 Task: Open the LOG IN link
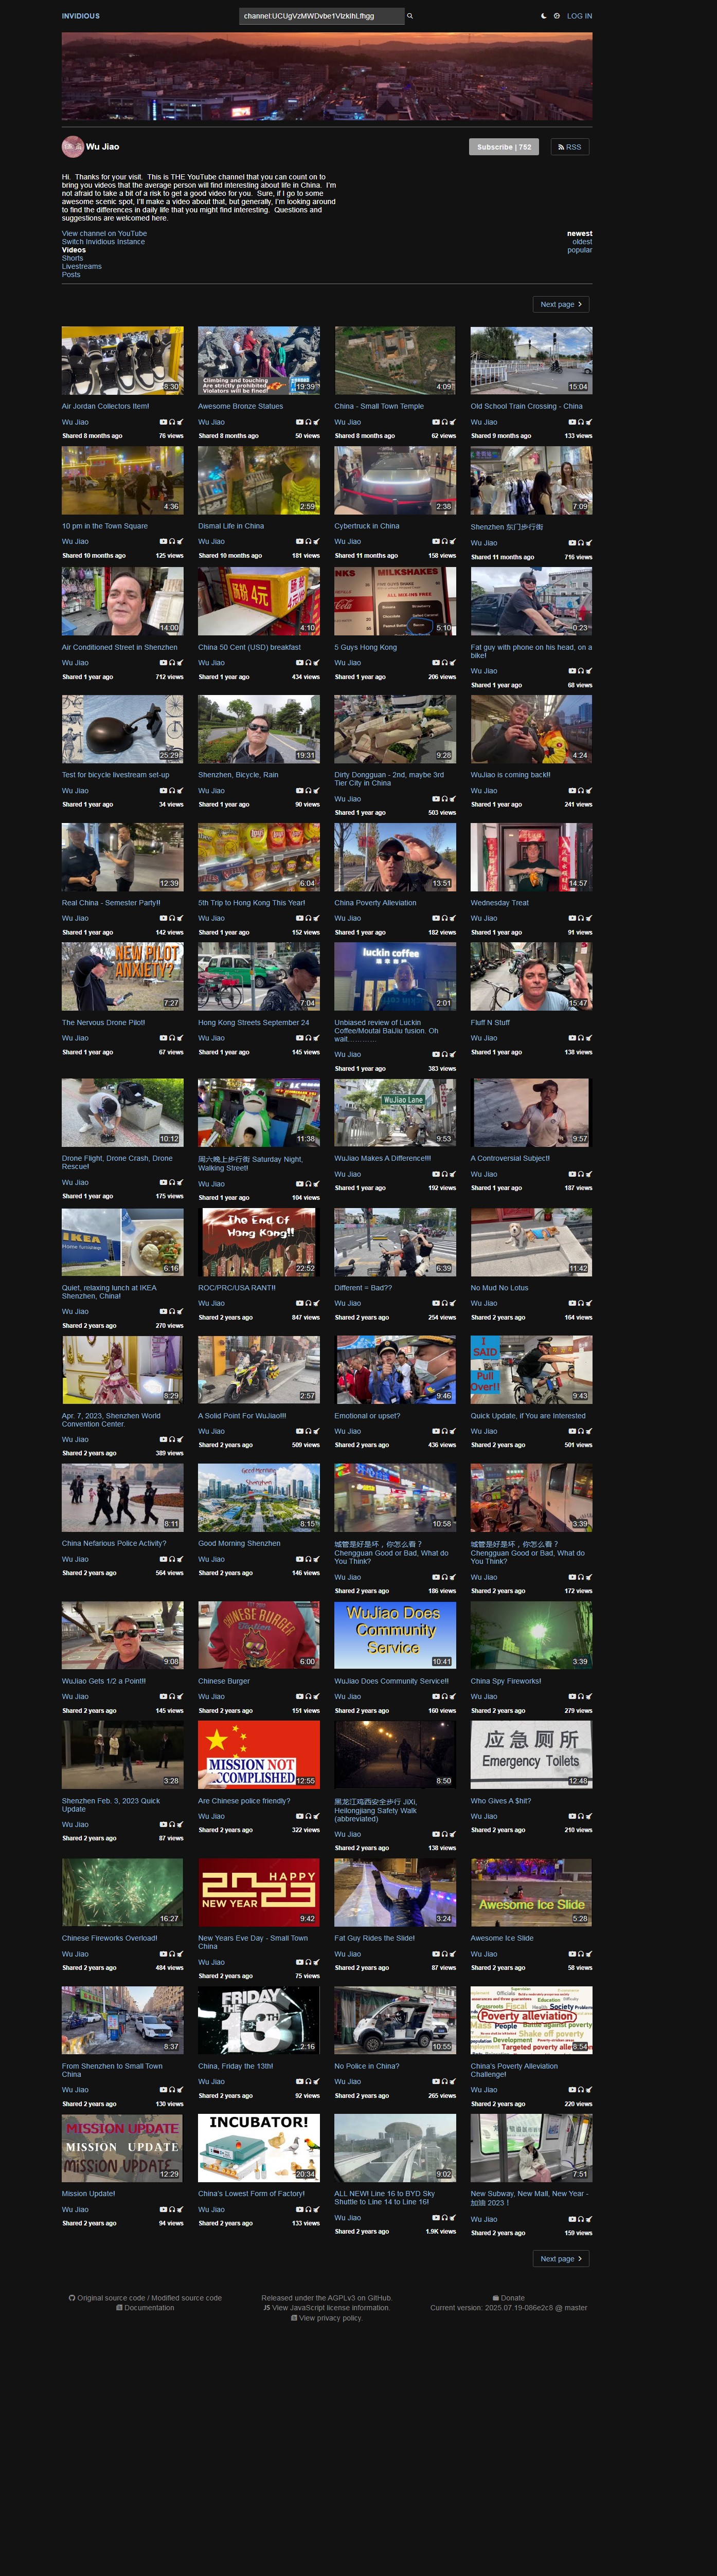[579, 16]
